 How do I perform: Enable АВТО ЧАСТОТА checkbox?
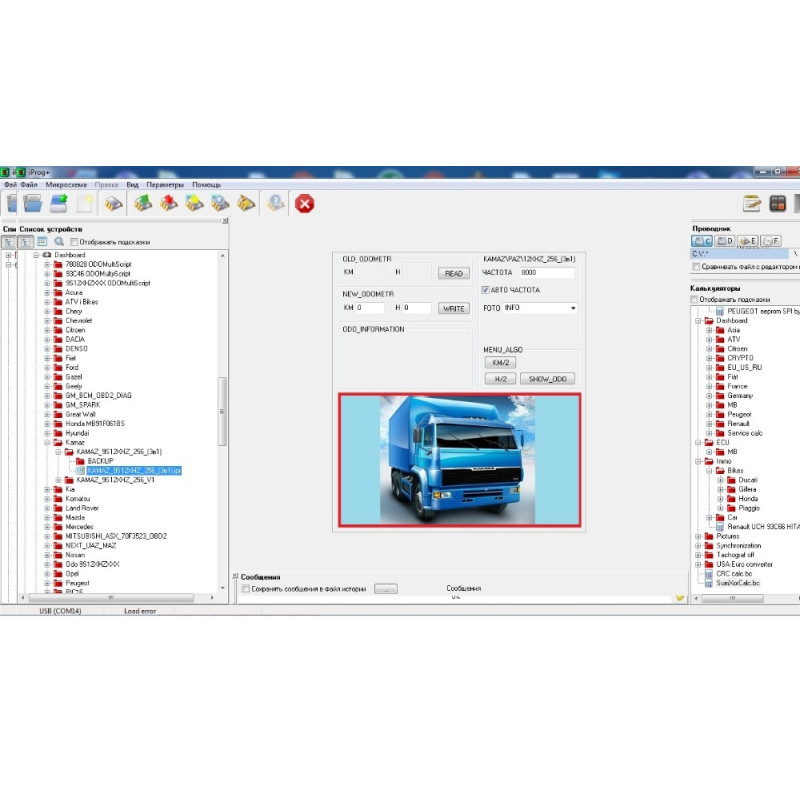click(487, 290)
